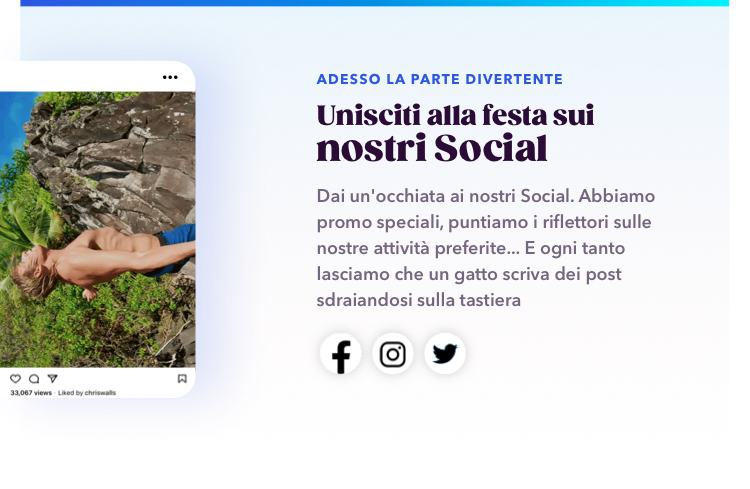Open comments via the speech bubble icon

pos(34,379)
